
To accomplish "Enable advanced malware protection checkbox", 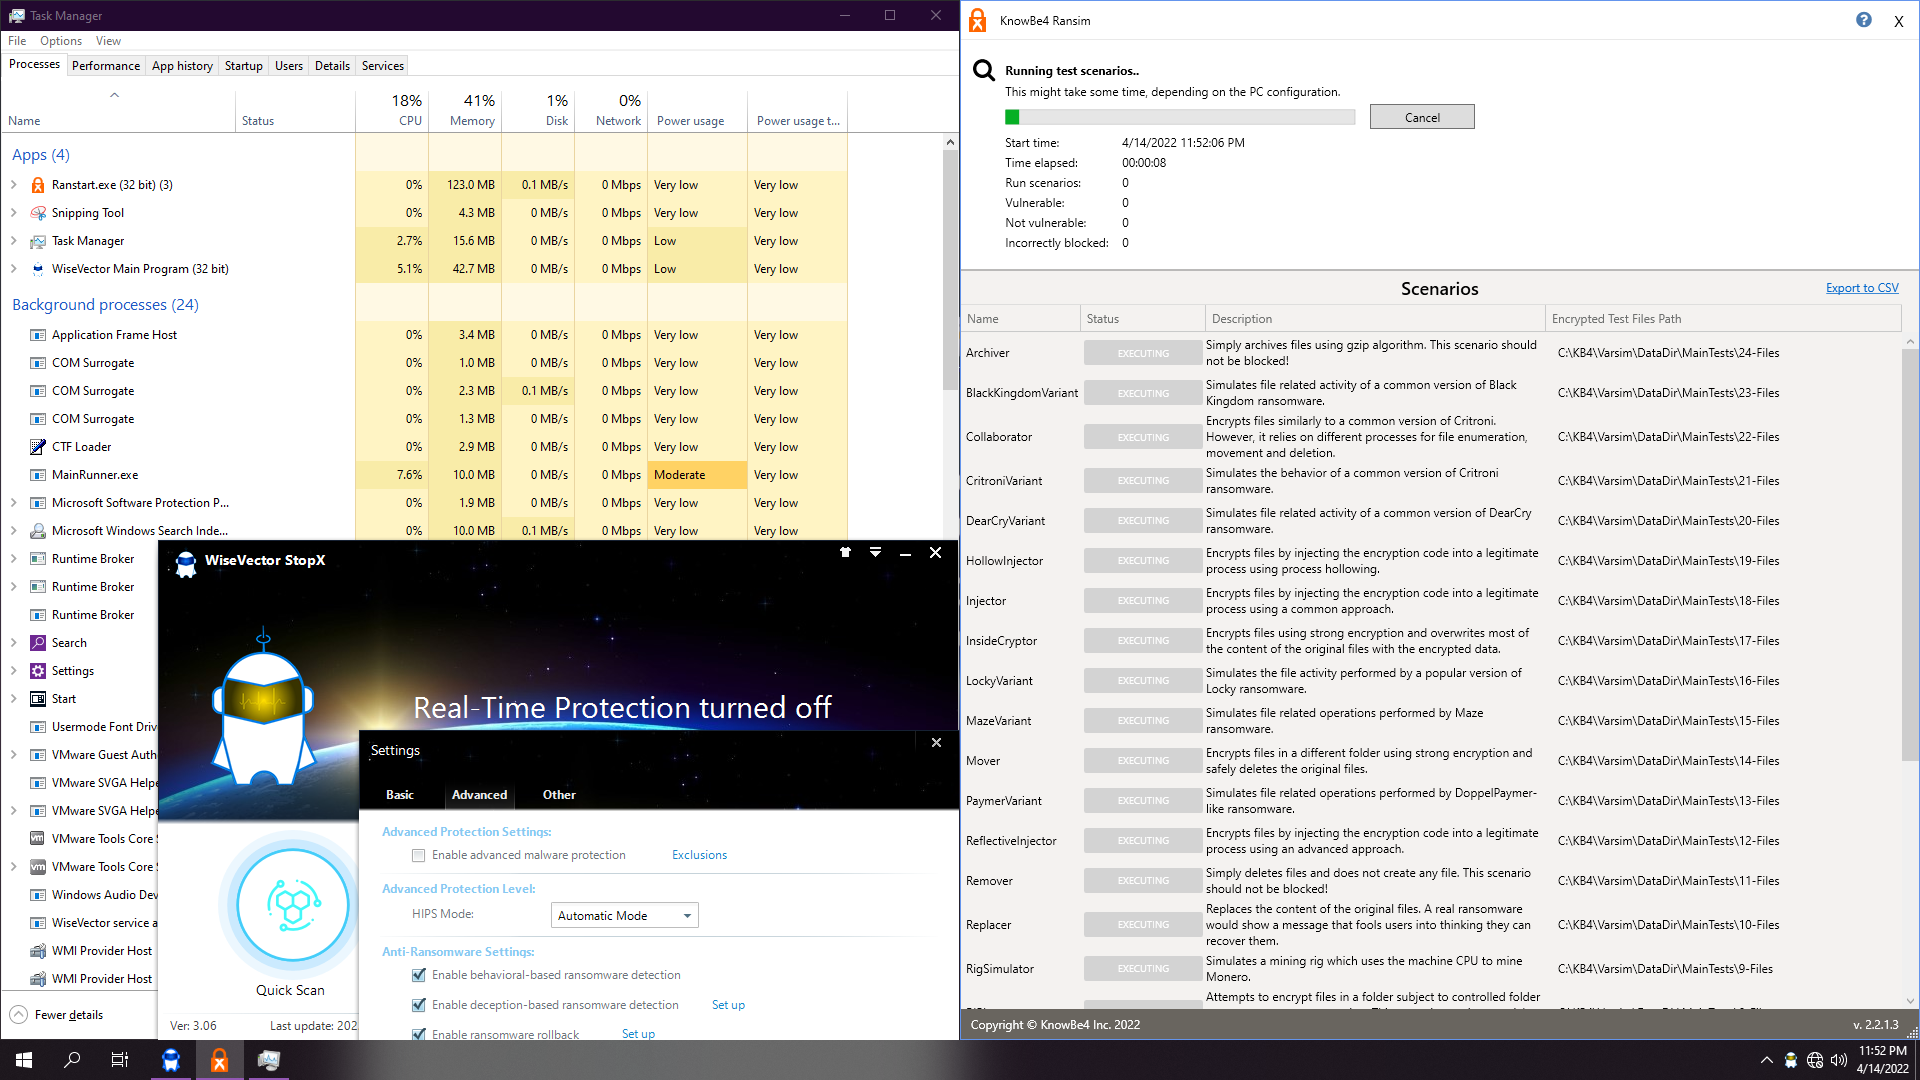I will click(418, 855).
